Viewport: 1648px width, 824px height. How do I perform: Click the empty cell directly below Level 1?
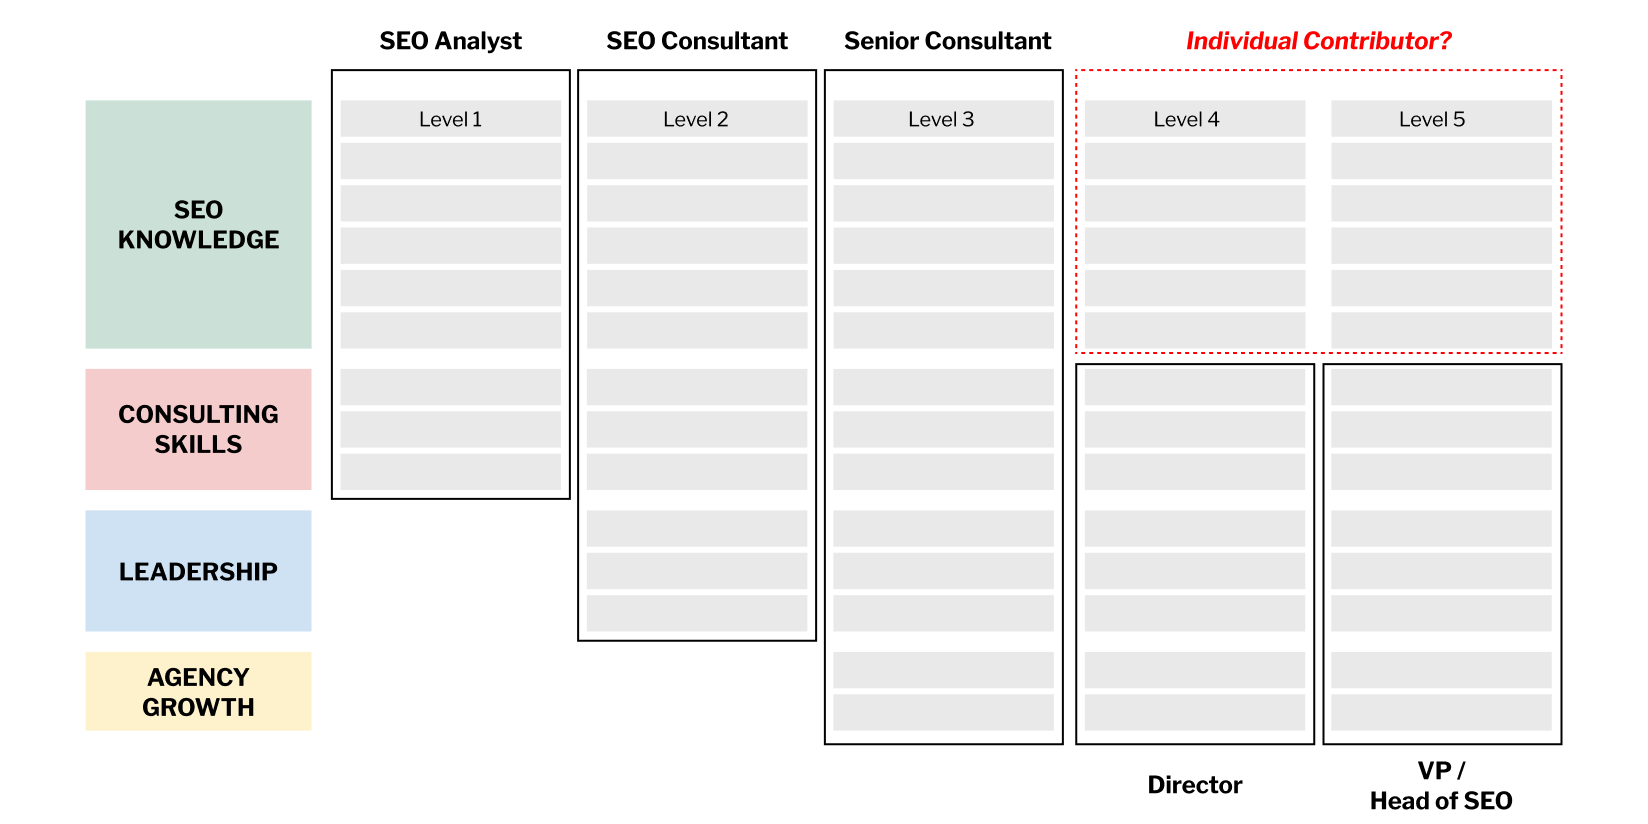[451, 161]
